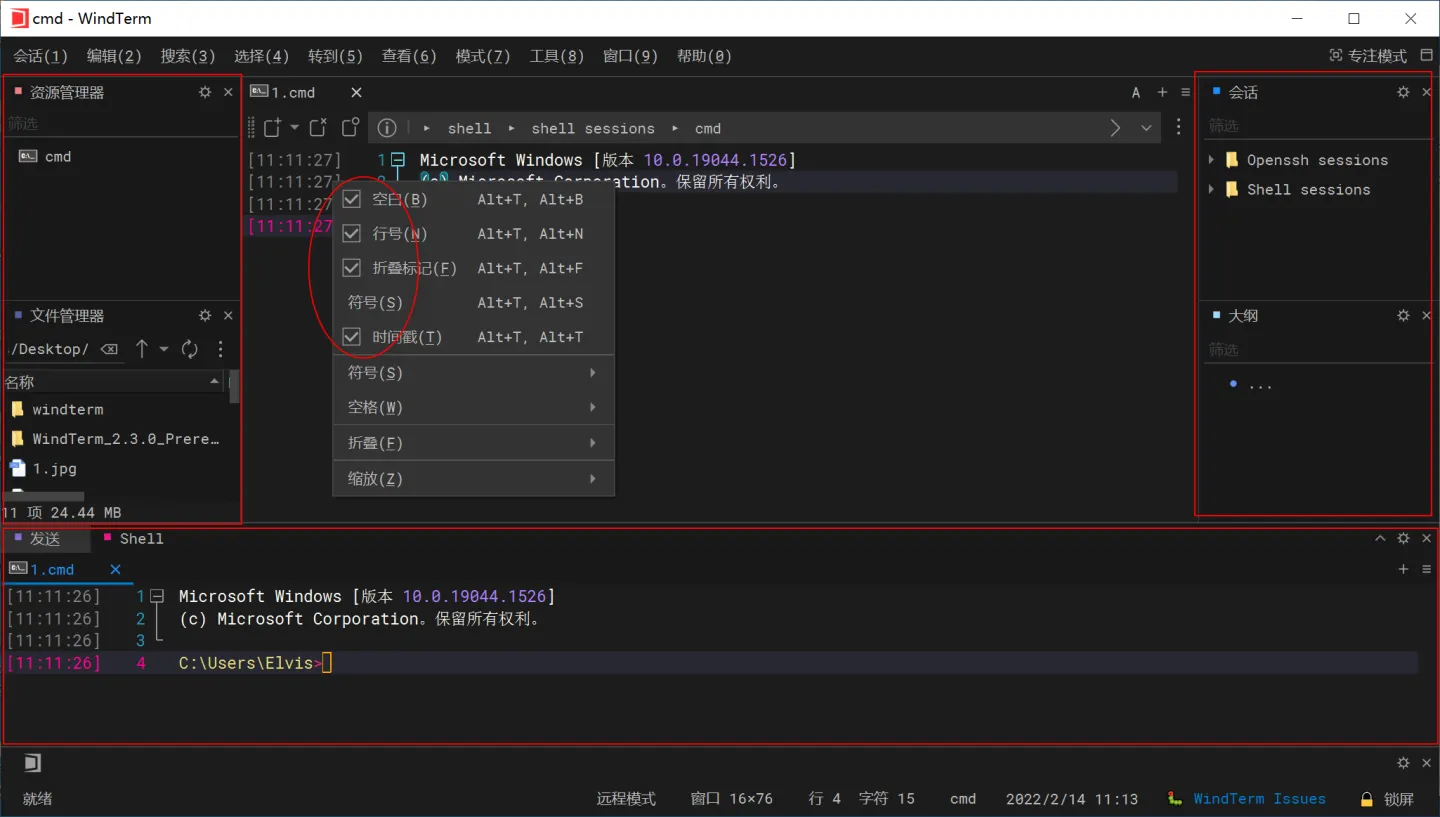Click the panel icon at bottom-left strip

tap(32, 763)
